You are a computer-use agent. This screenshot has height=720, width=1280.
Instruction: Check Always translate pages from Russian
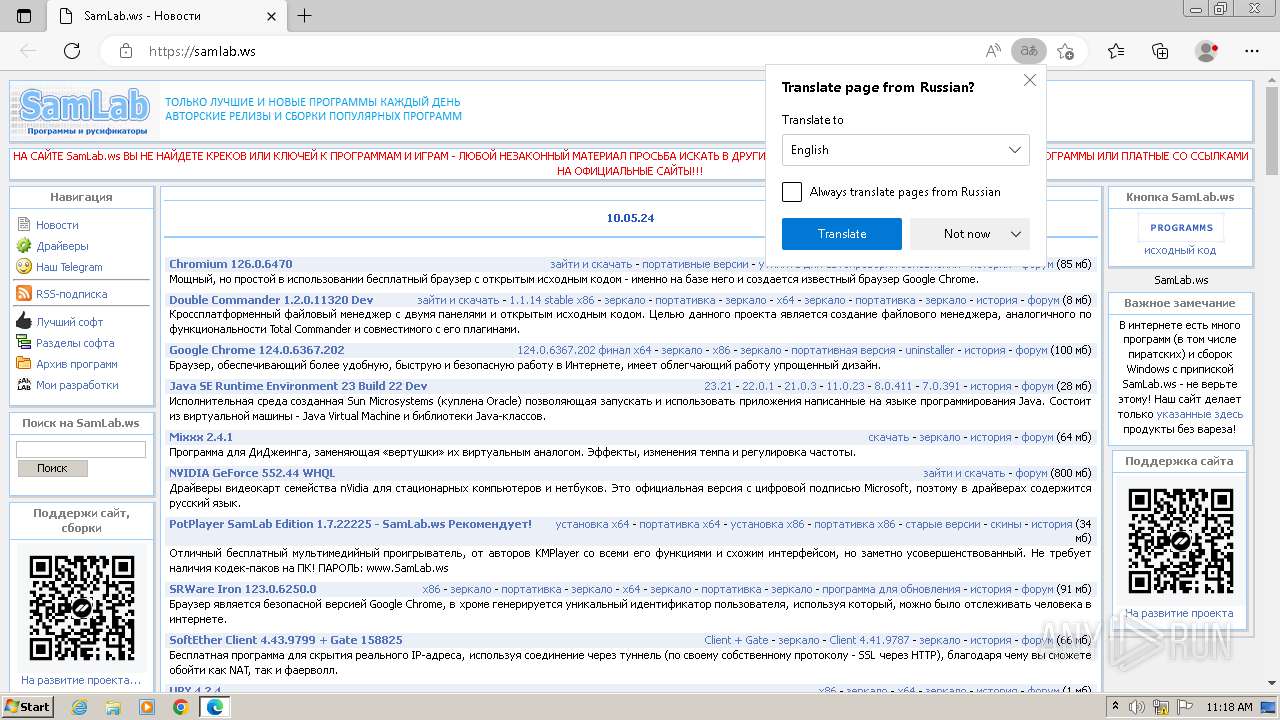point(792,192)
